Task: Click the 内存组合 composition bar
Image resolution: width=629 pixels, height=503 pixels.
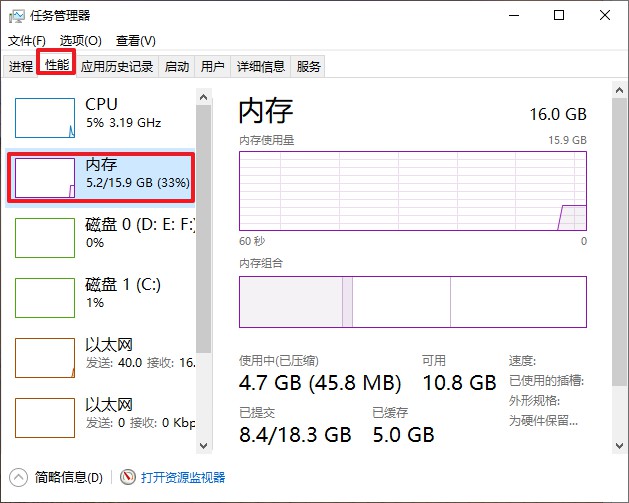Action: (x=413, y=302)
